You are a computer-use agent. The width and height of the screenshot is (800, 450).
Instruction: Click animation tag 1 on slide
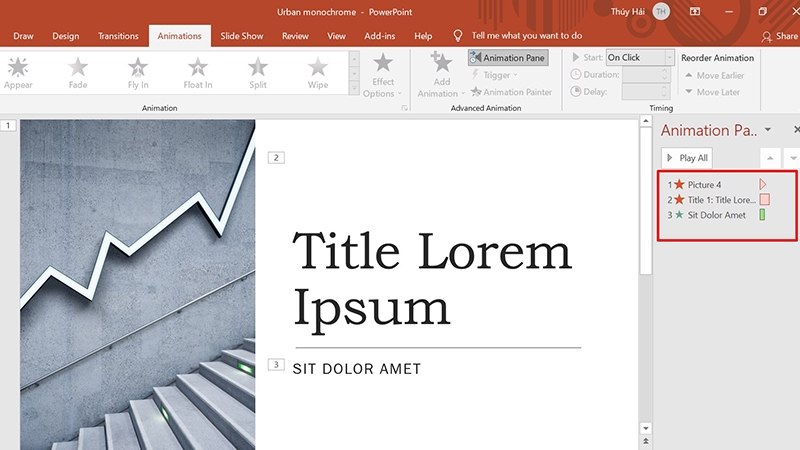8,126
